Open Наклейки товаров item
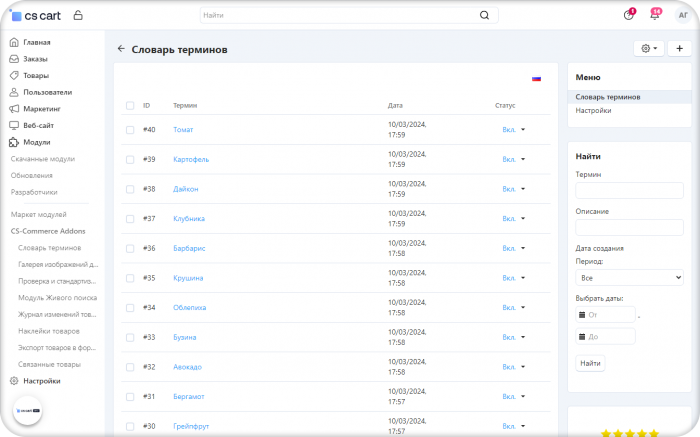 (x=49, y=331)
